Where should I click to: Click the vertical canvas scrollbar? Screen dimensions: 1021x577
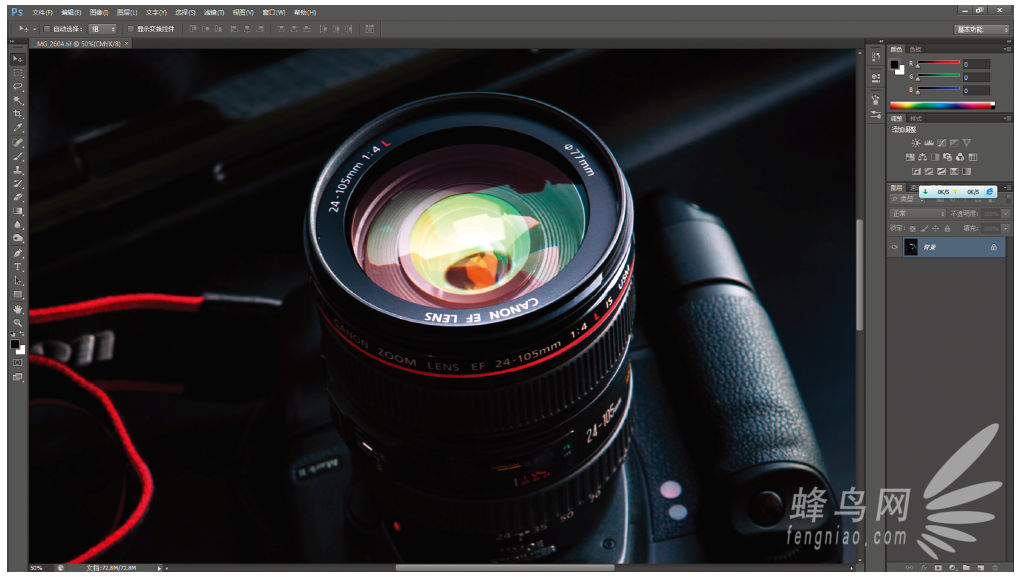click(x=860, y=275)
